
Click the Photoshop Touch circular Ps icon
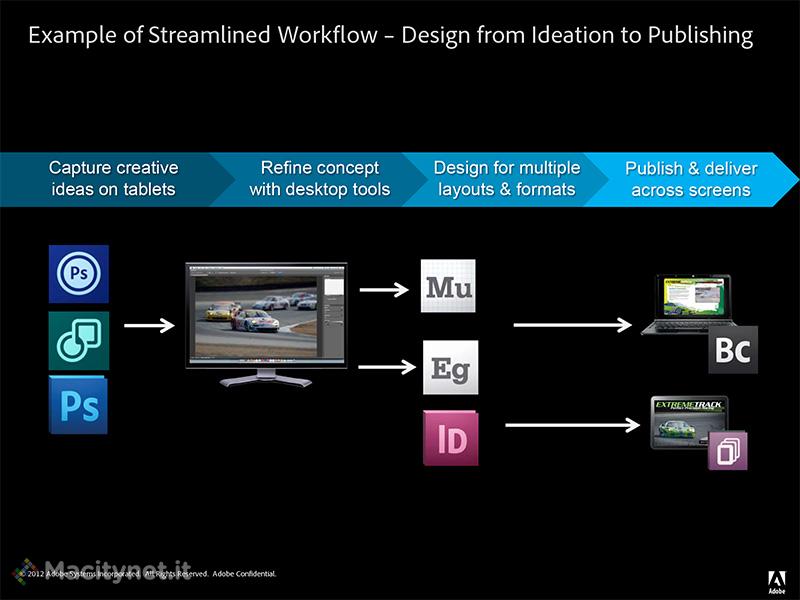point(79,274)
